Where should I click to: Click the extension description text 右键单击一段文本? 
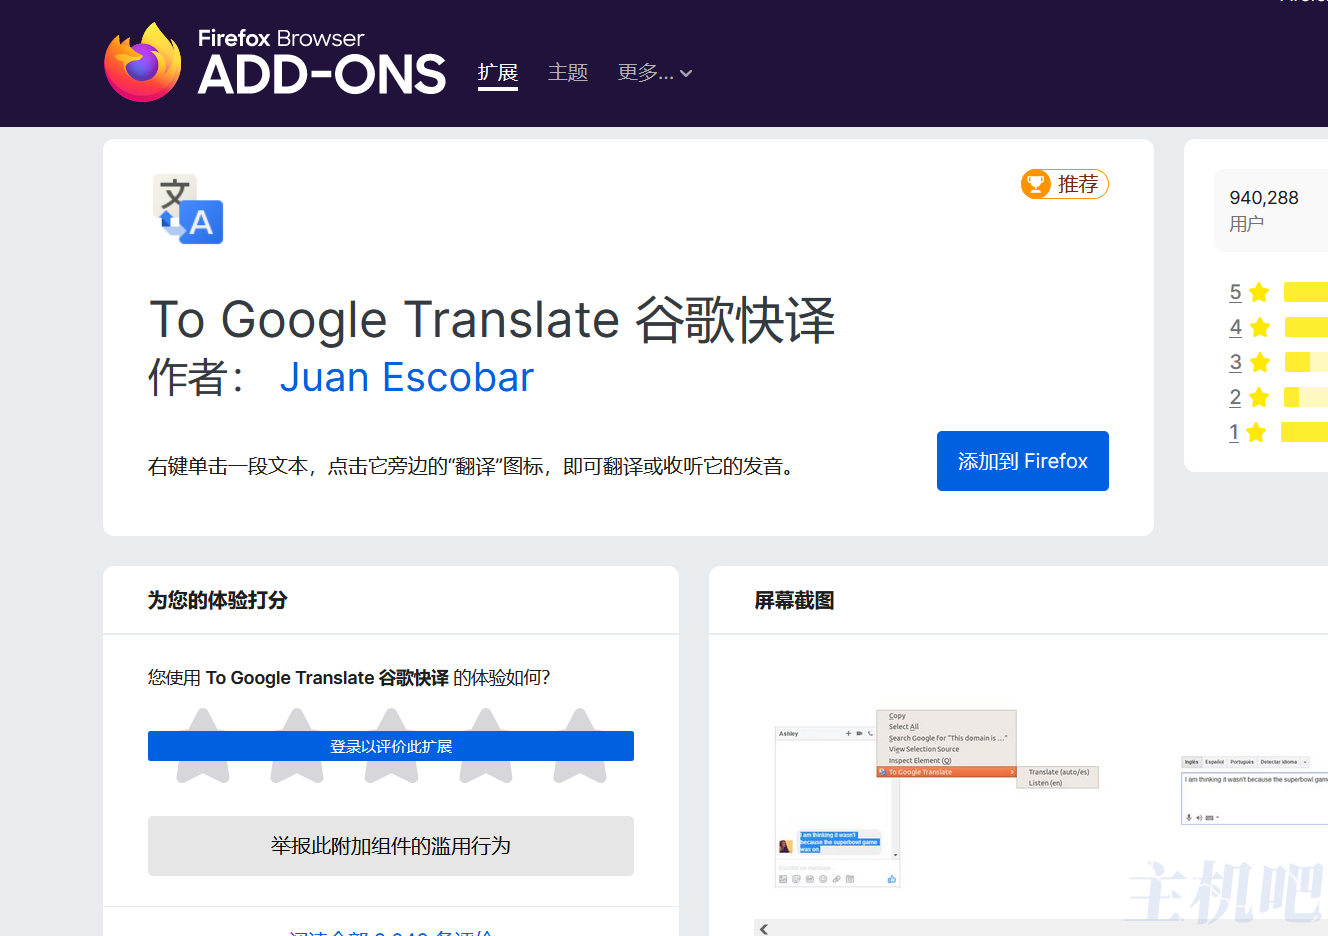471,466
